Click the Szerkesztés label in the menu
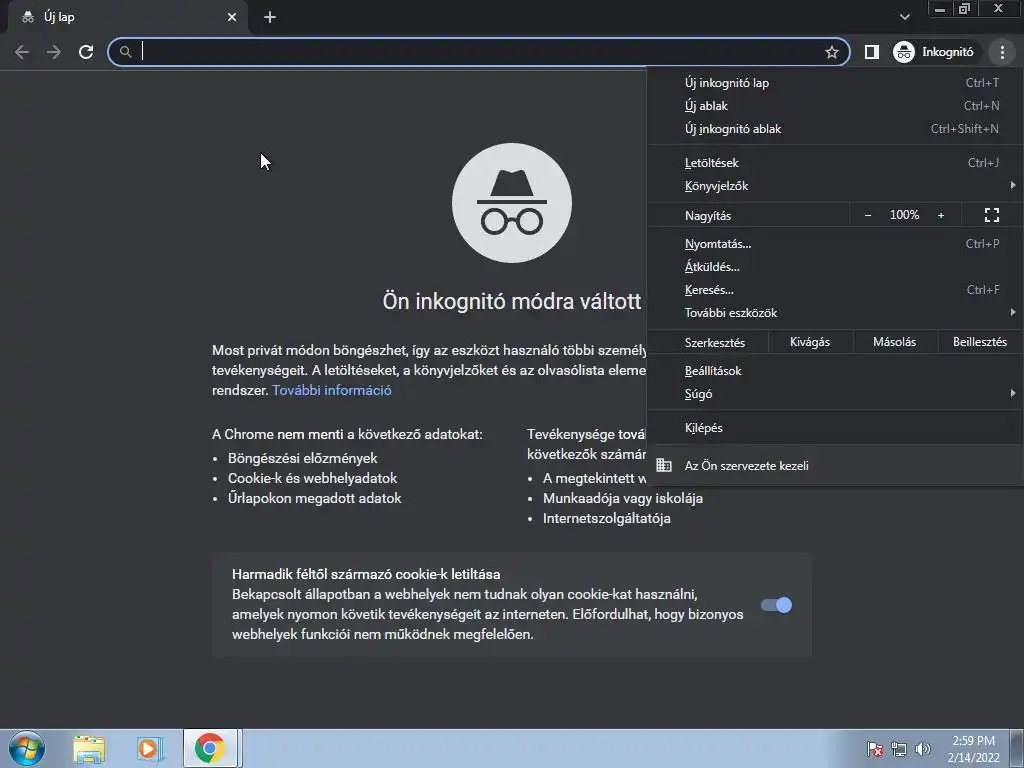This screenshot has height=768, width=1024. (714, 342)
